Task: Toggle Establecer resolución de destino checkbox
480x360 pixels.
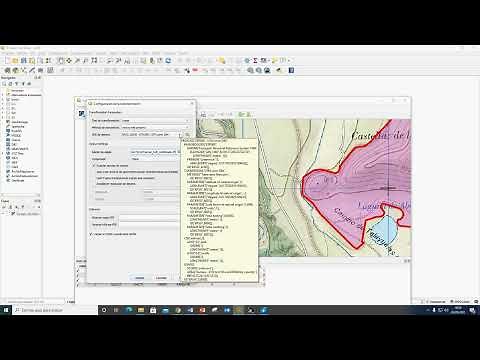Action: click(94, 184)
